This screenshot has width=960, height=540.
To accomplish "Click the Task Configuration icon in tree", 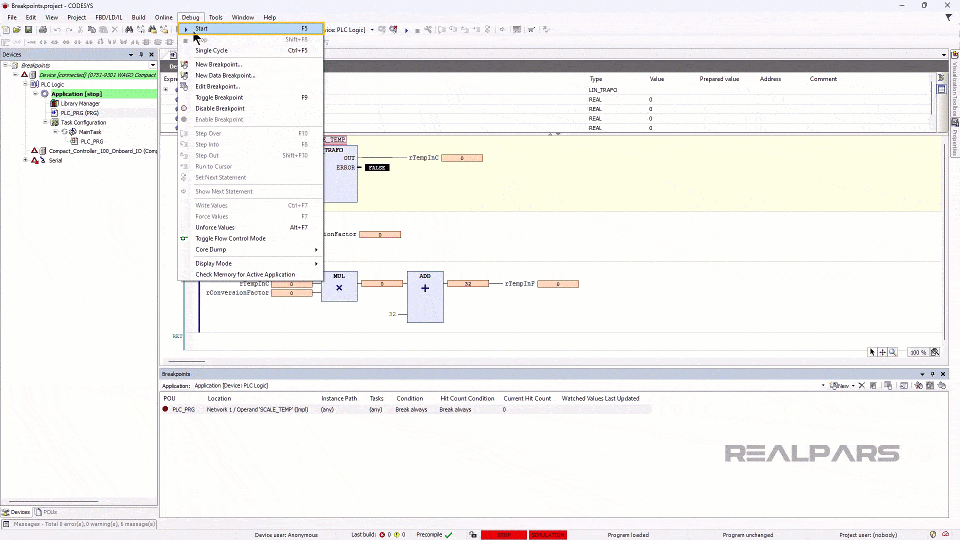I will (54, 122).
